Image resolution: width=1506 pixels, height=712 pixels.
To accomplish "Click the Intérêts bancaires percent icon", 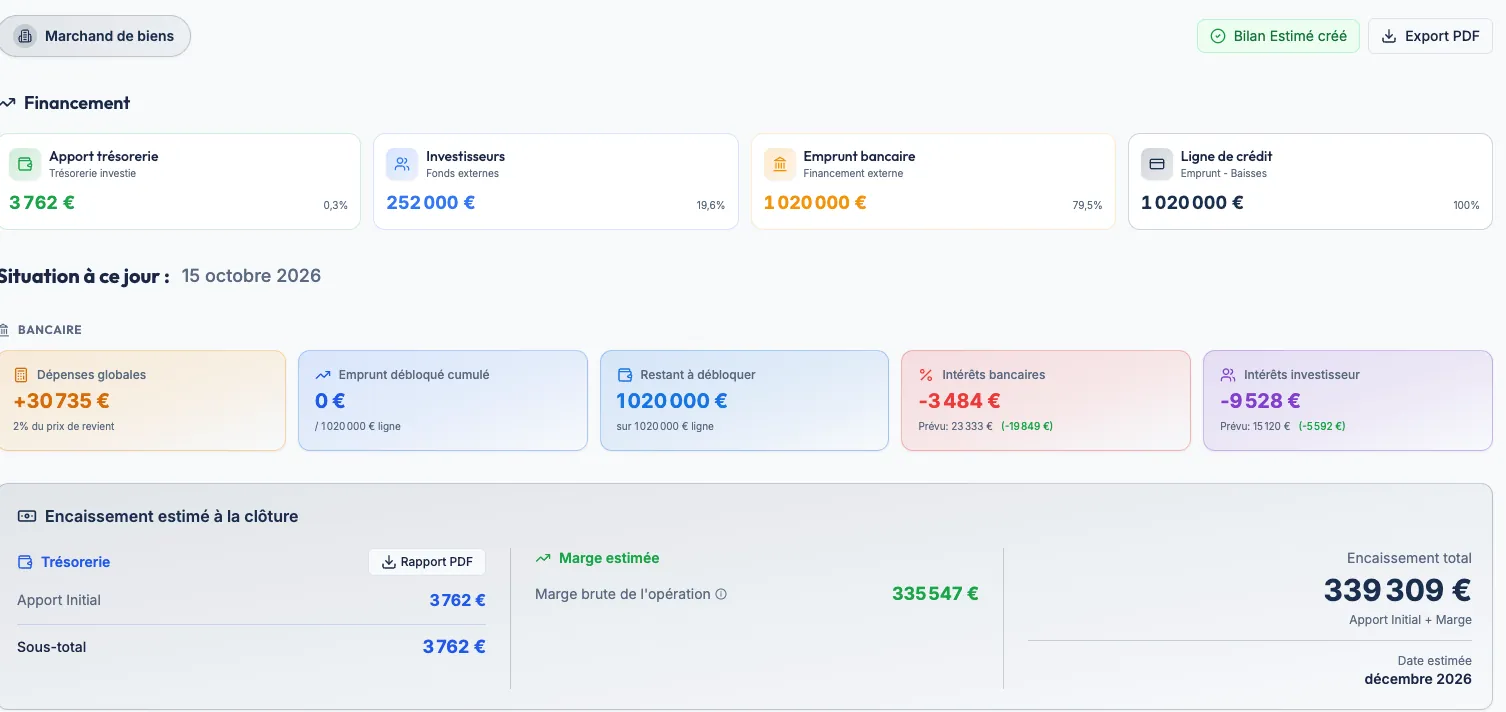I will tap(926, 375).
